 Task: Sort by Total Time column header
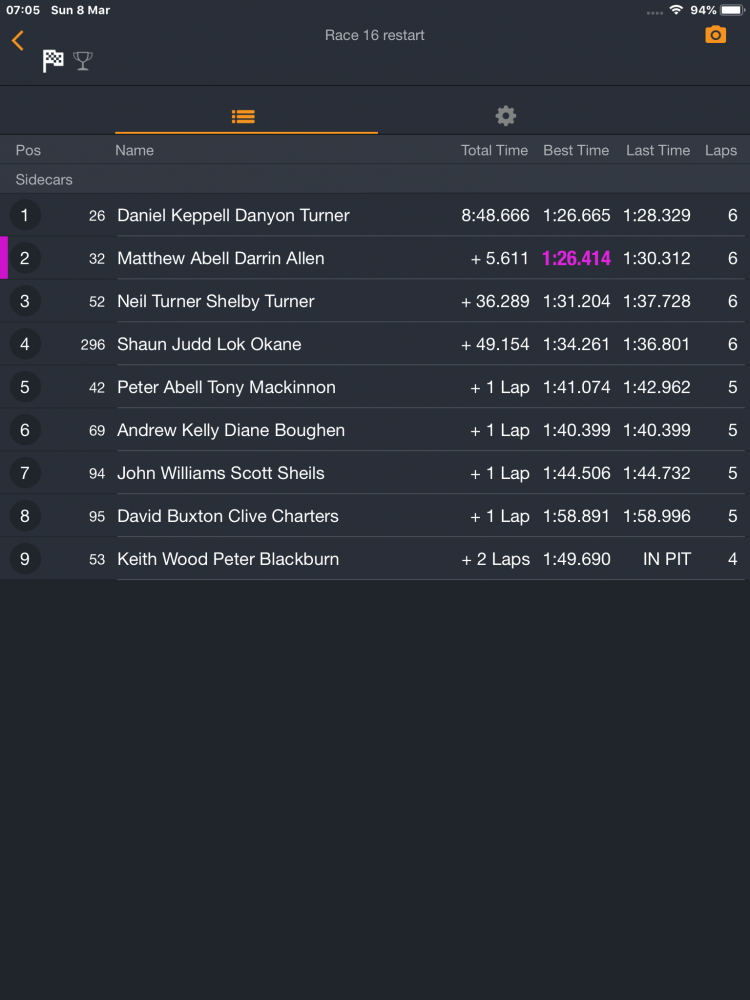494,150
